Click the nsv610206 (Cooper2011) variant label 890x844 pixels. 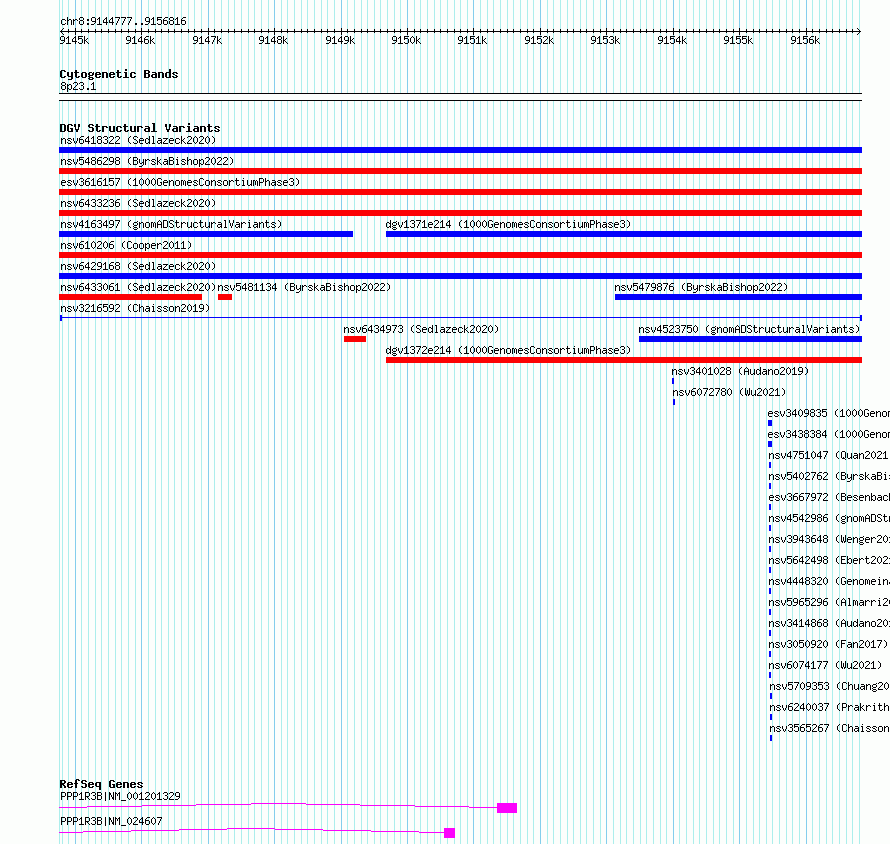coord(126,245)
